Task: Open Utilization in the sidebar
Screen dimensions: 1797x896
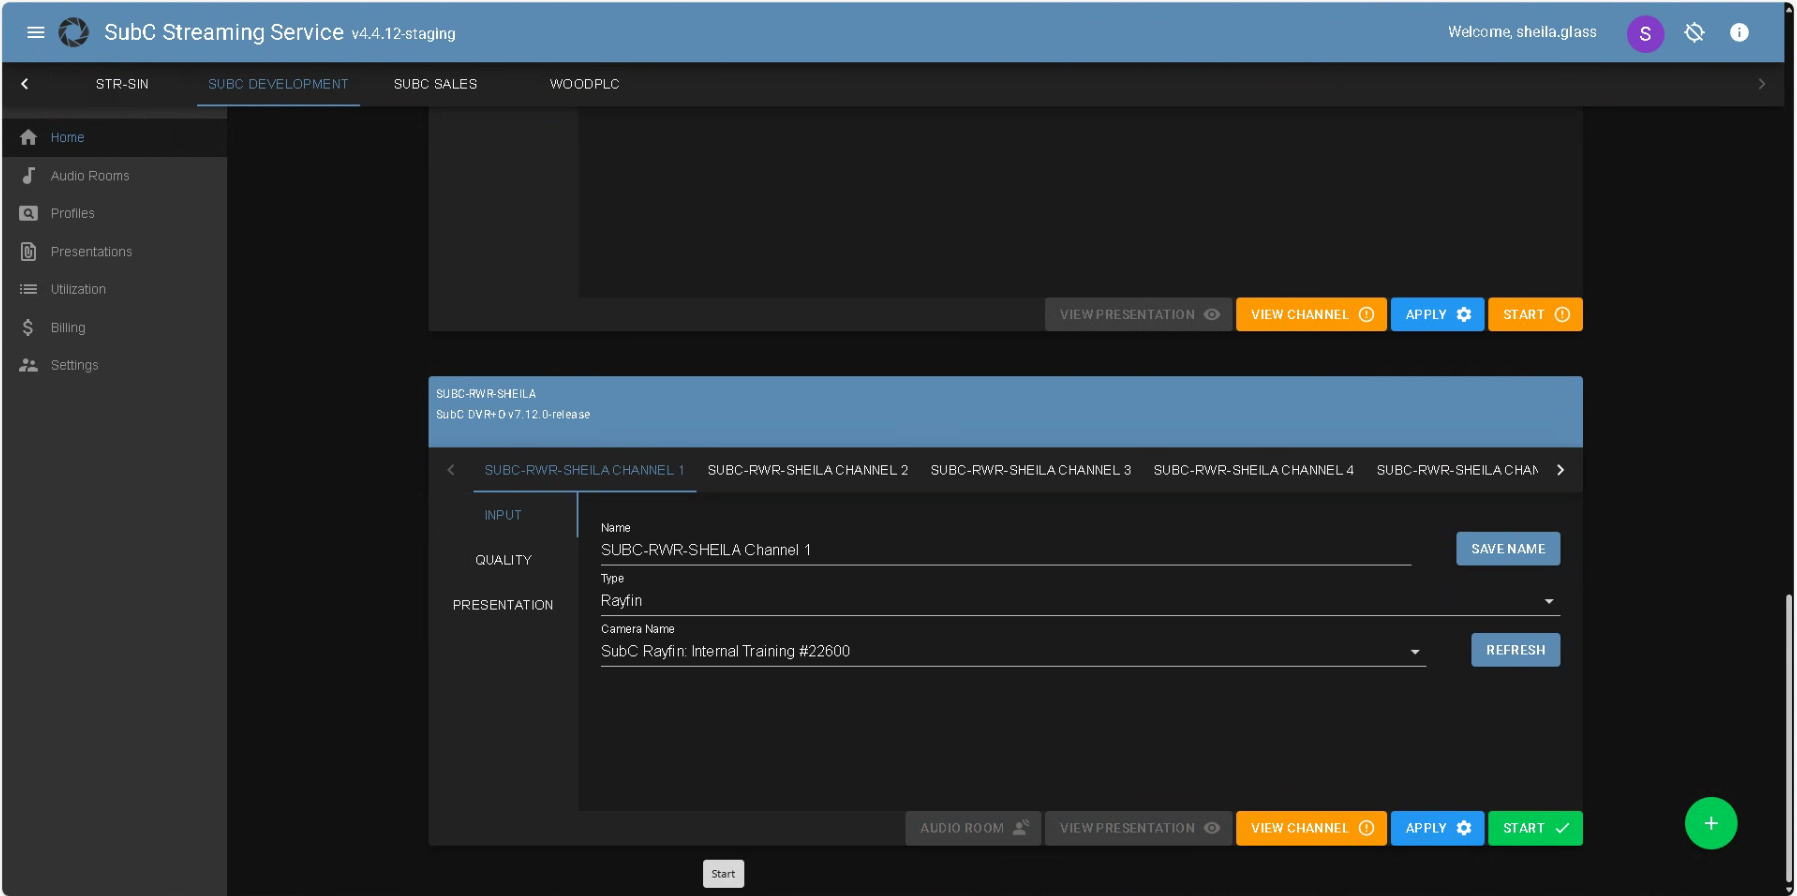Action: 78,290
